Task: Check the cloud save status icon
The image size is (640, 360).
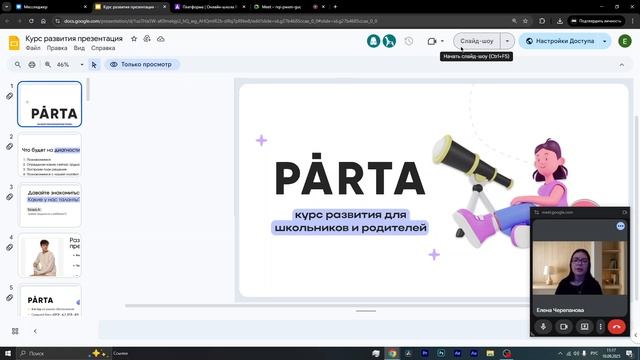Action: click(161, 39)
